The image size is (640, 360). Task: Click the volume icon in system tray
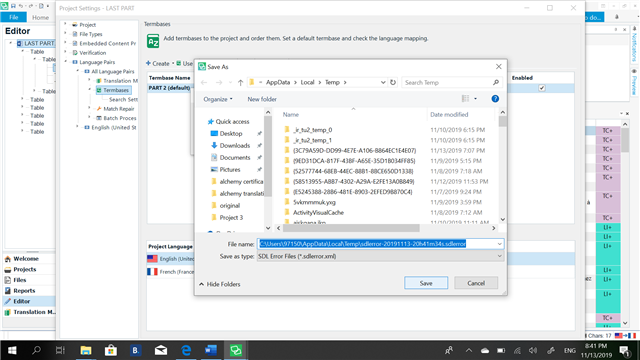533,351
